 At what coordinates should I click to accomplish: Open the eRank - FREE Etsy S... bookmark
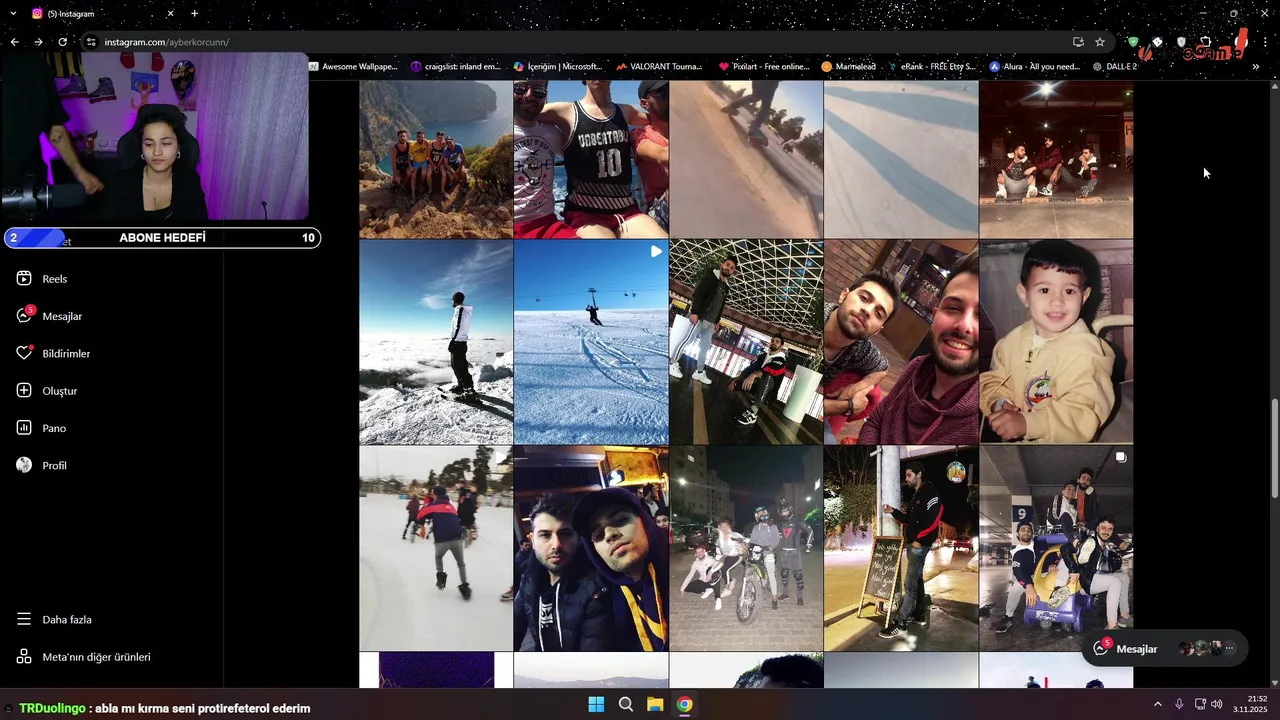(x=932, y=67)
